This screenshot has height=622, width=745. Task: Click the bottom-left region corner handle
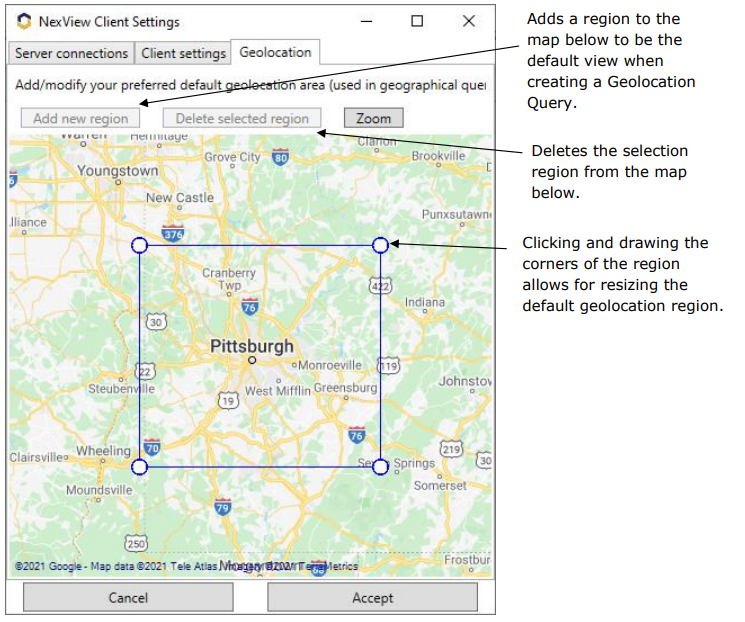coord(139,467)
